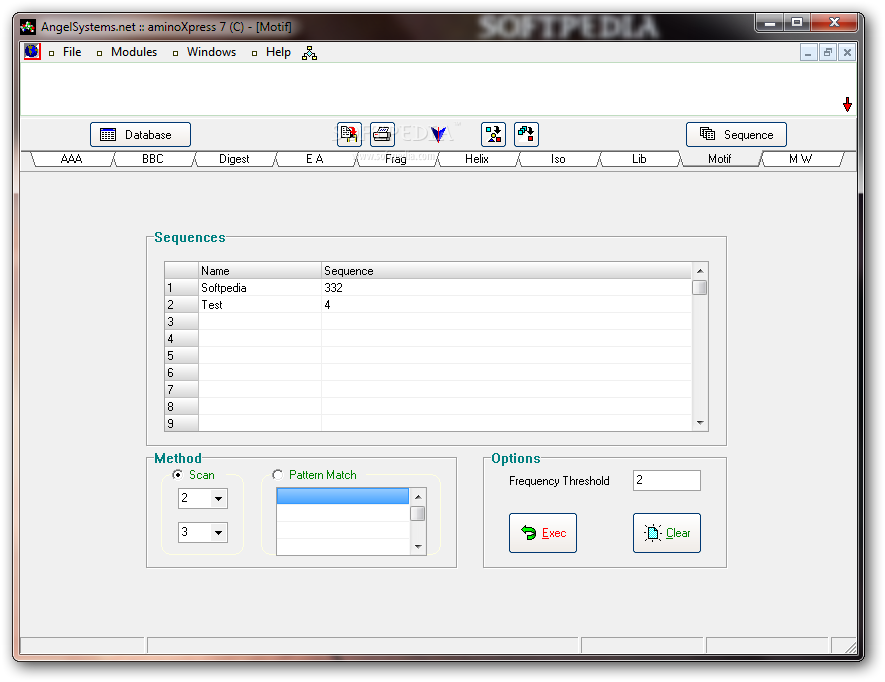Open the File menu
The image size is (885, 682).
pos(72,52)
